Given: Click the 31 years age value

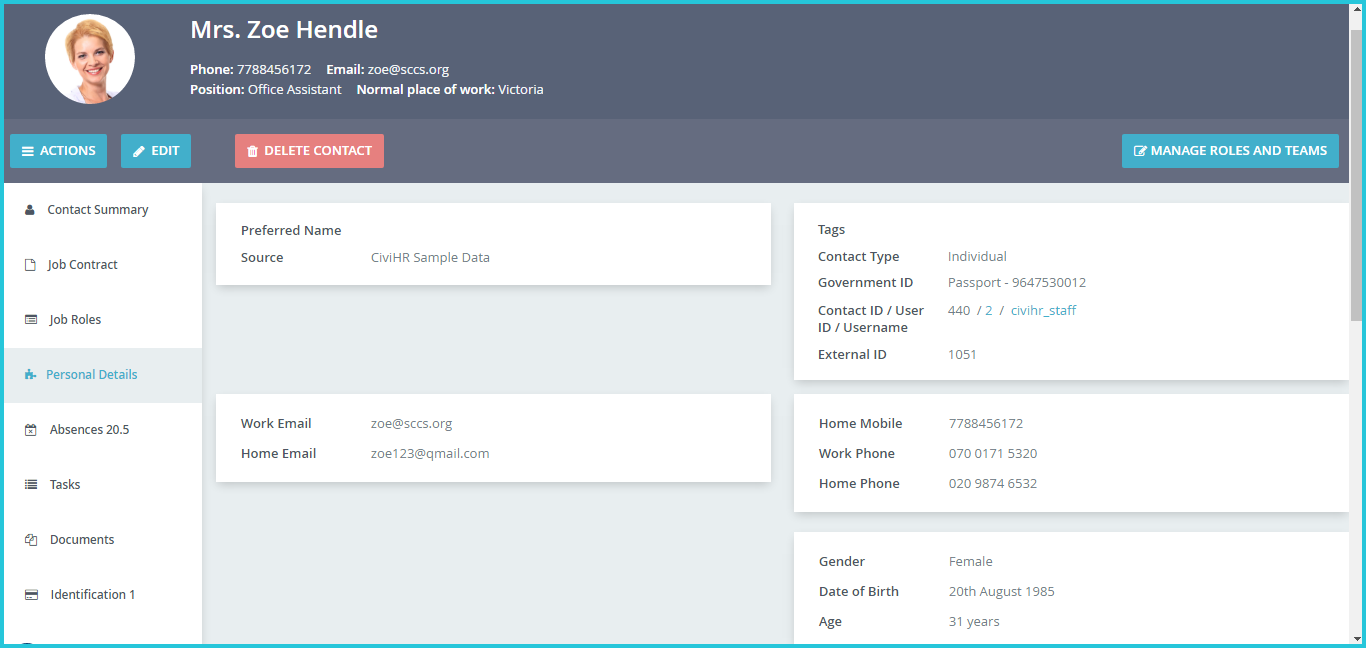Looking at the screenshot, I should [974, 622].
